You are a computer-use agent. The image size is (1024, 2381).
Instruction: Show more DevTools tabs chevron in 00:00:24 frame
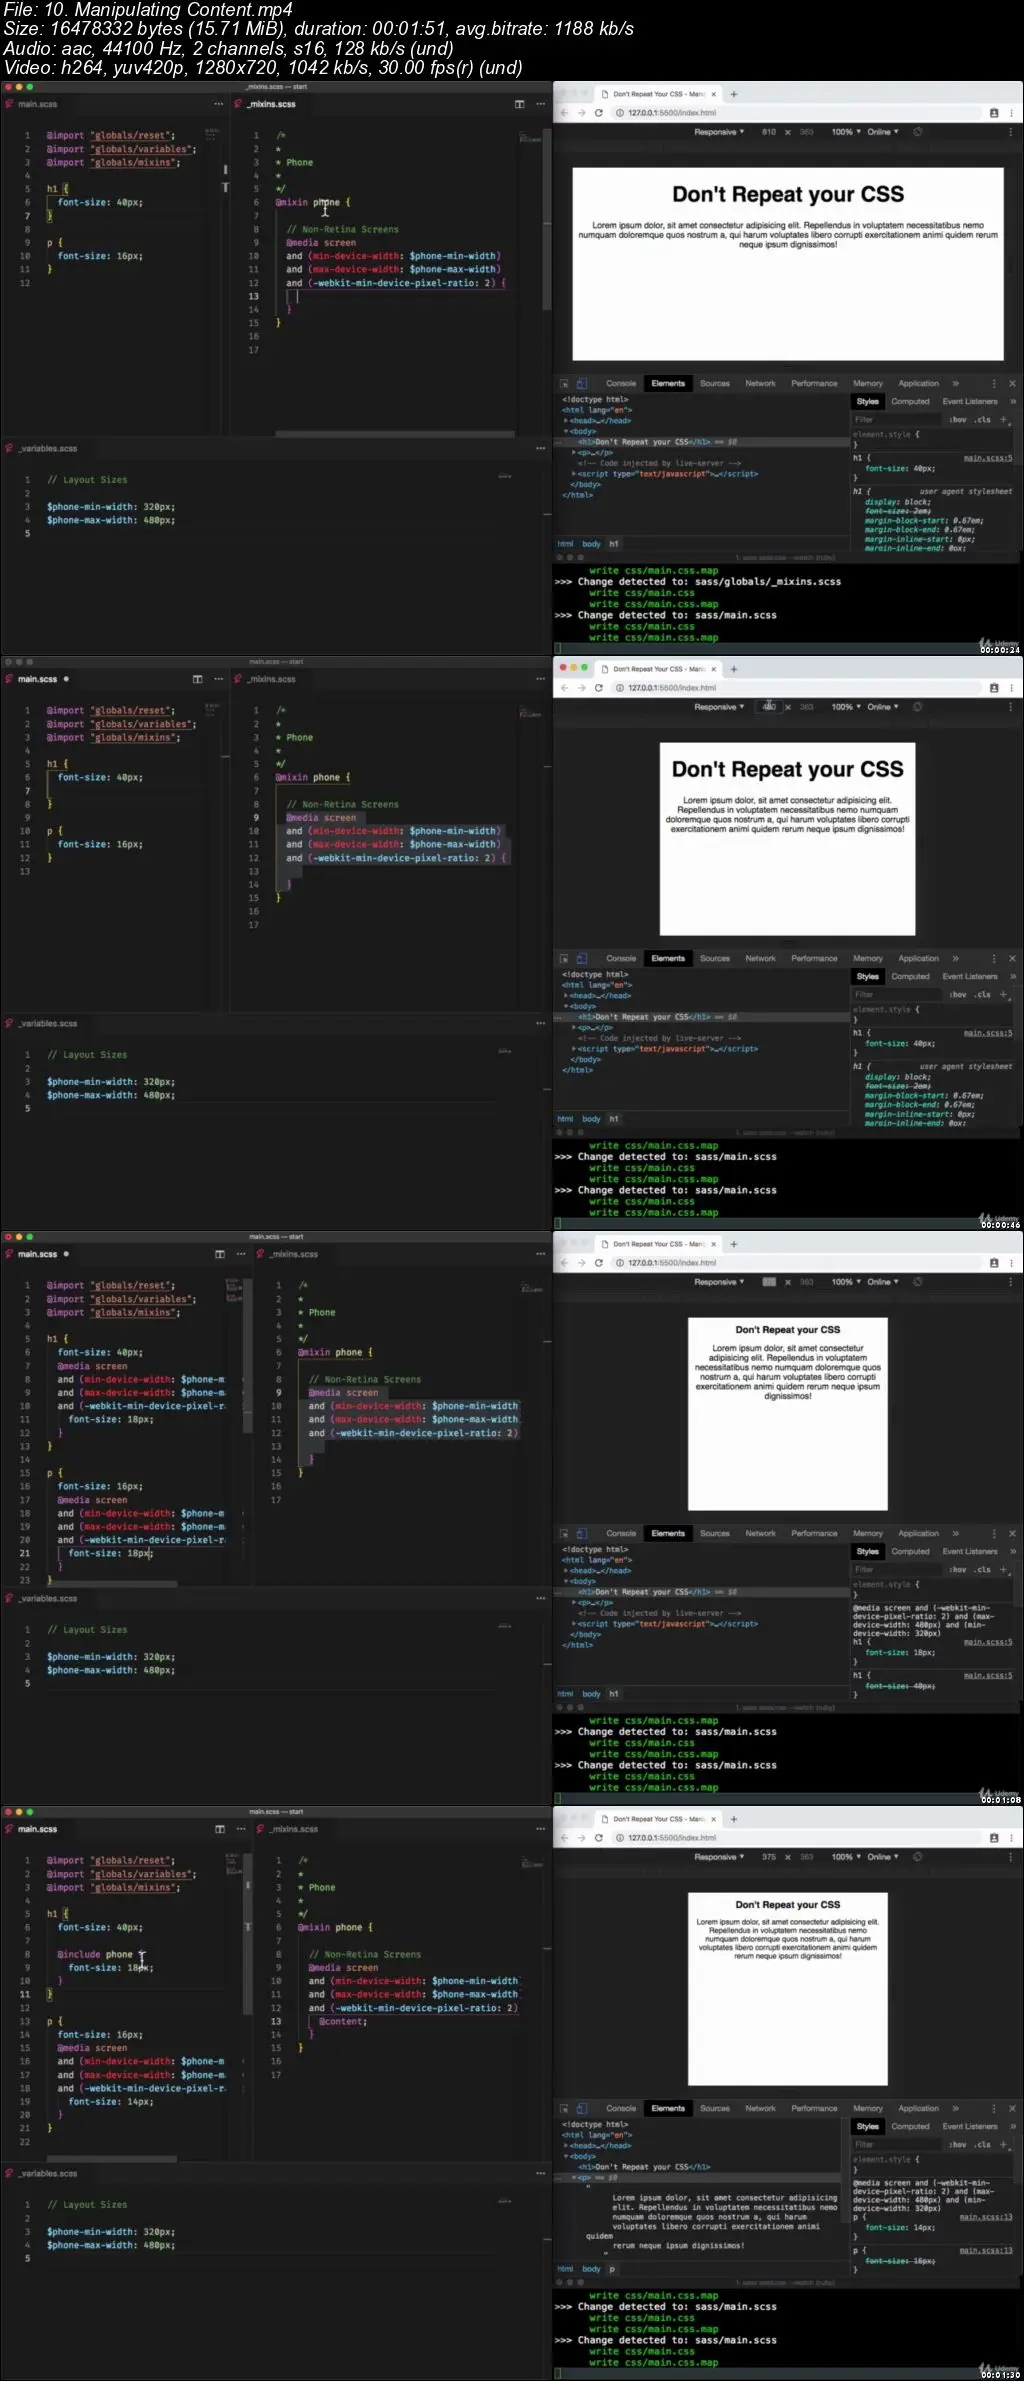click(x=955, y=383)
